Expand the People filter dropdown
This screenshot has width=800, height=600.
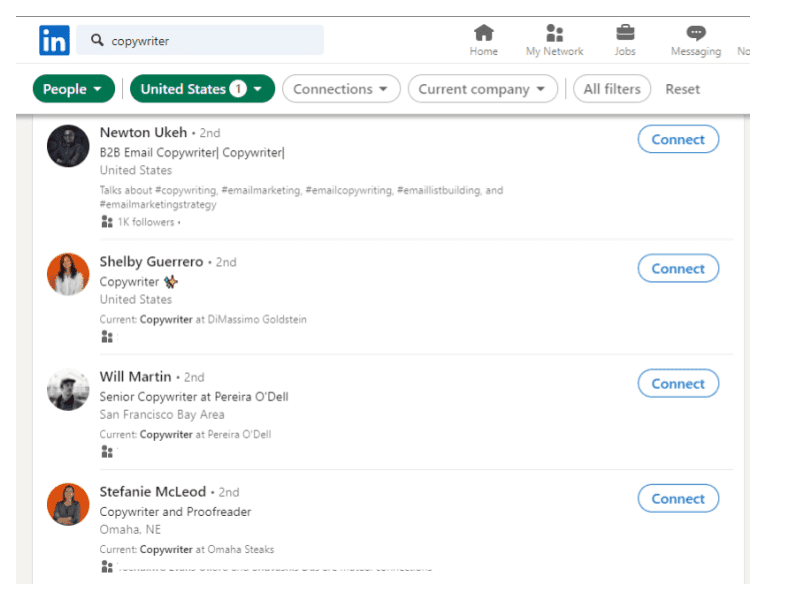[x=74, y=89]
